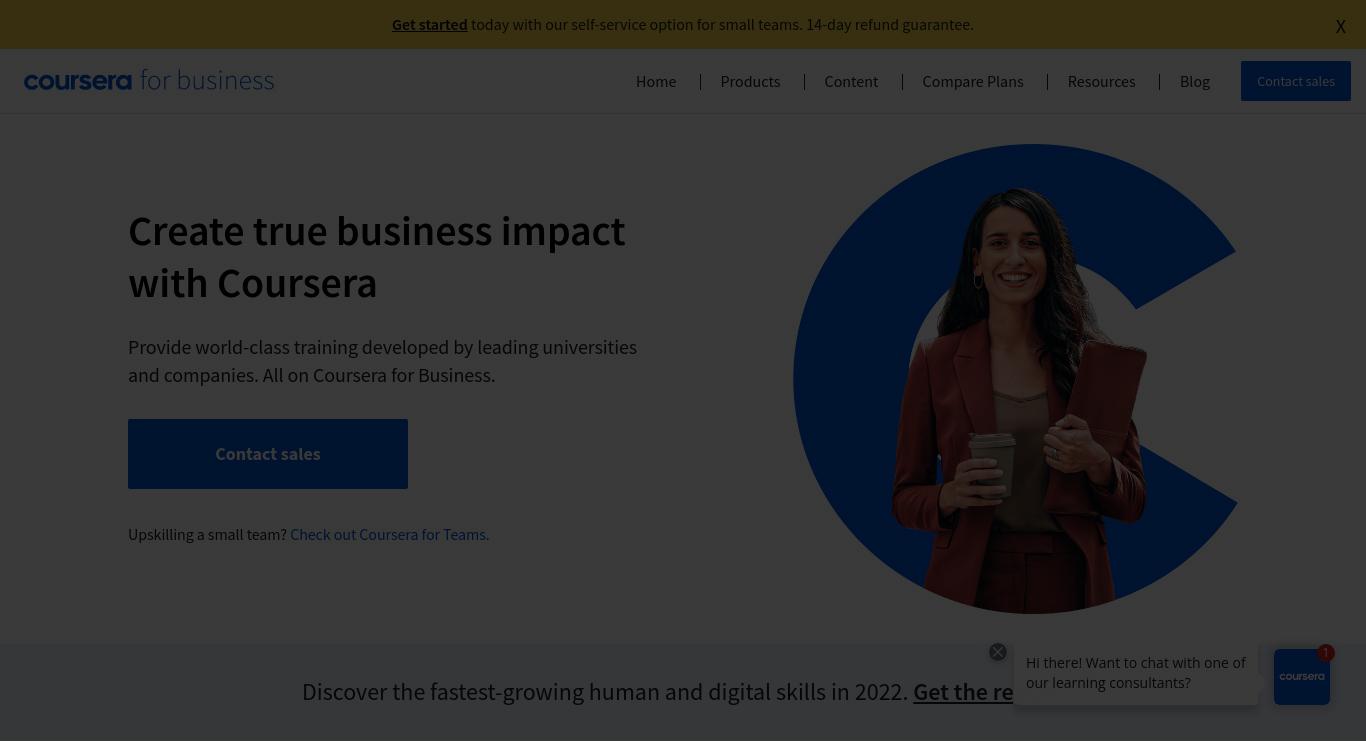Screen dimensions: 1366x741
Task: Open the Resources menu item
Action: (x=1101, y=81)
